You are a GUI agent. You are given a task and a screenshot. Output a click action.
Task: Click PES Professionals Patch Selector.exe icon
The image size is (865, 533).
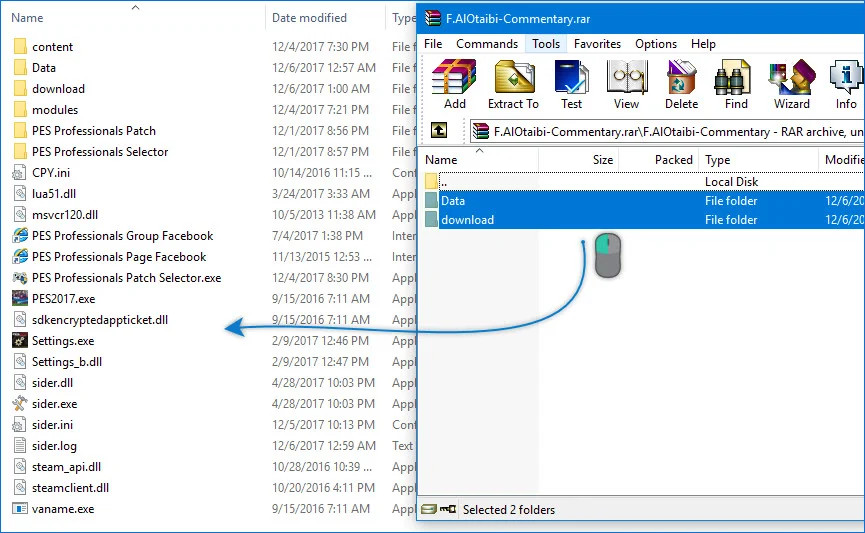pos(20,278)
